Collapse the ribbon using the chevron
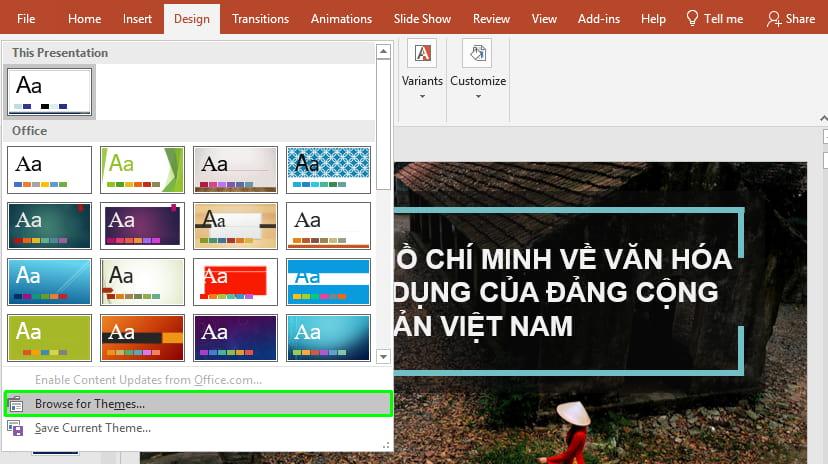The height and width of the screenshot is (464, 828). click(x=823, y=118)
